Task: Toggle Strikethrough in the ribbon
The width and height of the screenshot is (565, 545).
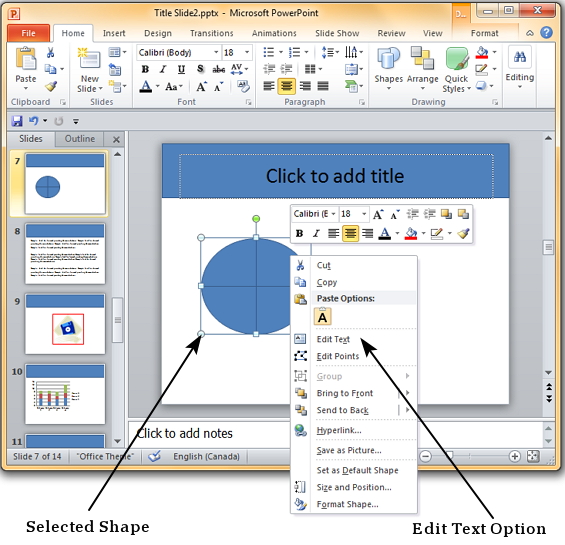Action: [219, 69]
